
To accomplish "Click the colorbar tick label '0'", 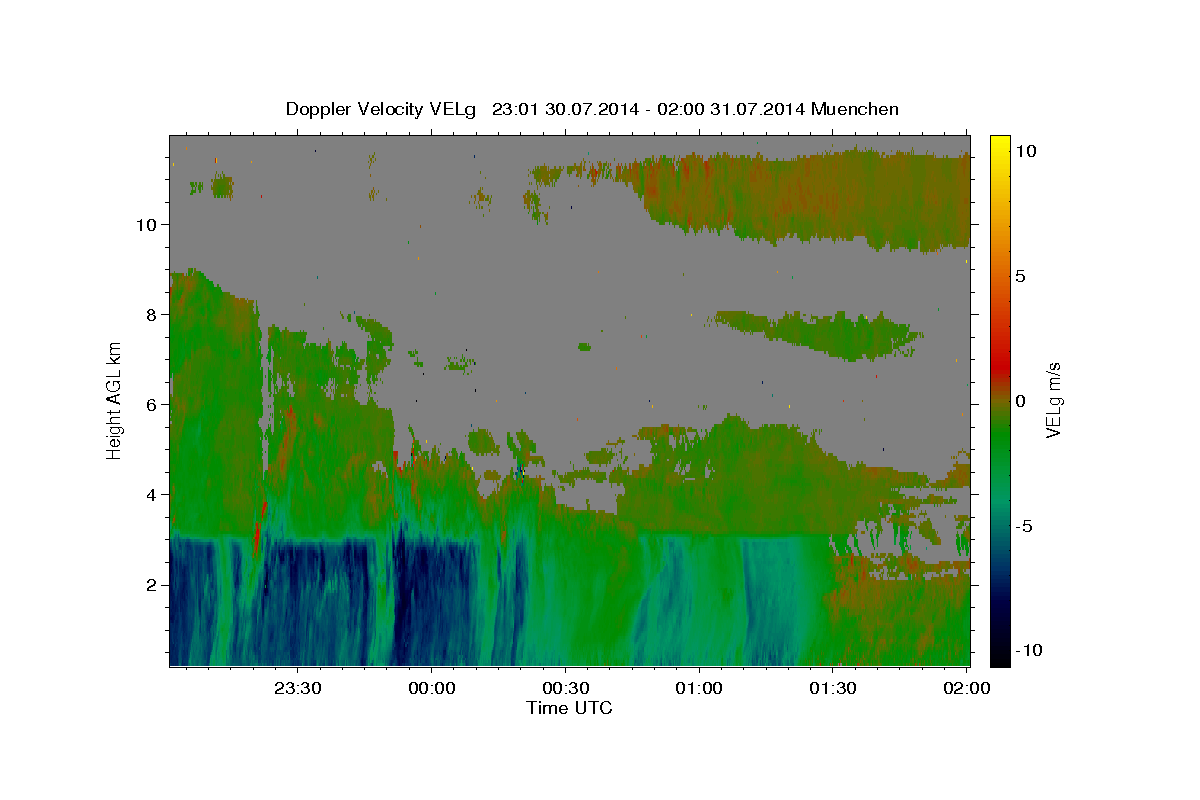I will click(x=1020, y=400).
